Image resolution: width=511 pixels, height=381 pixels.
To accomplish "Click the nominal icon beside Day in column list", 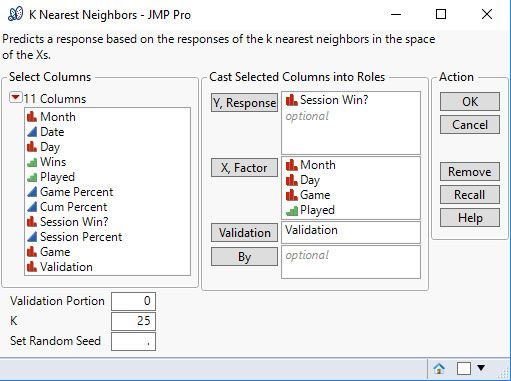I will point(32,147).
